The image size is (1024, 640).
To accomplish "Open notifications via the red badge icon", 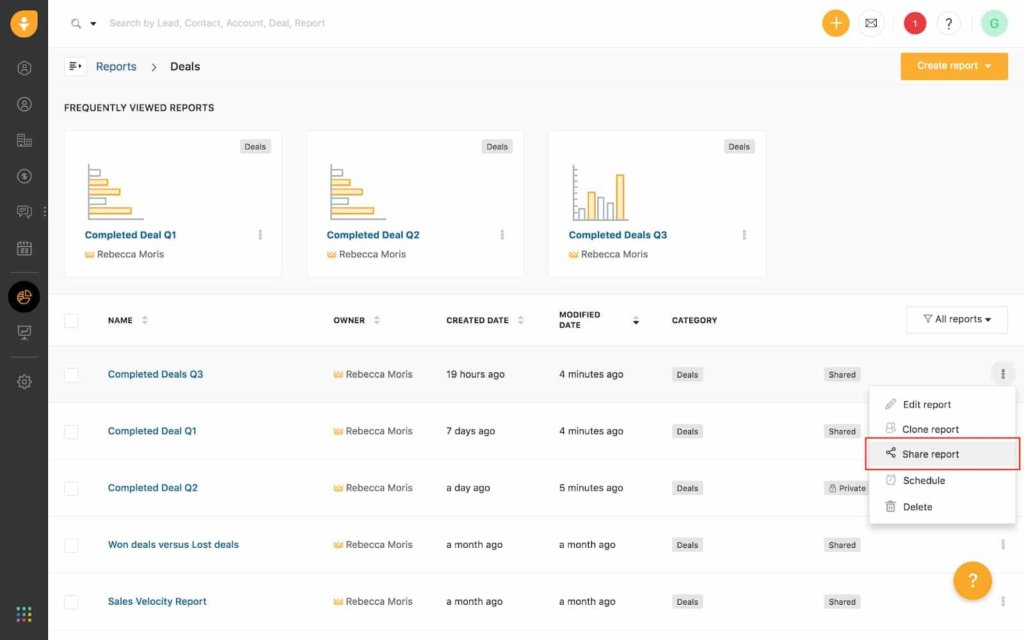I will [x=914, y=22].
